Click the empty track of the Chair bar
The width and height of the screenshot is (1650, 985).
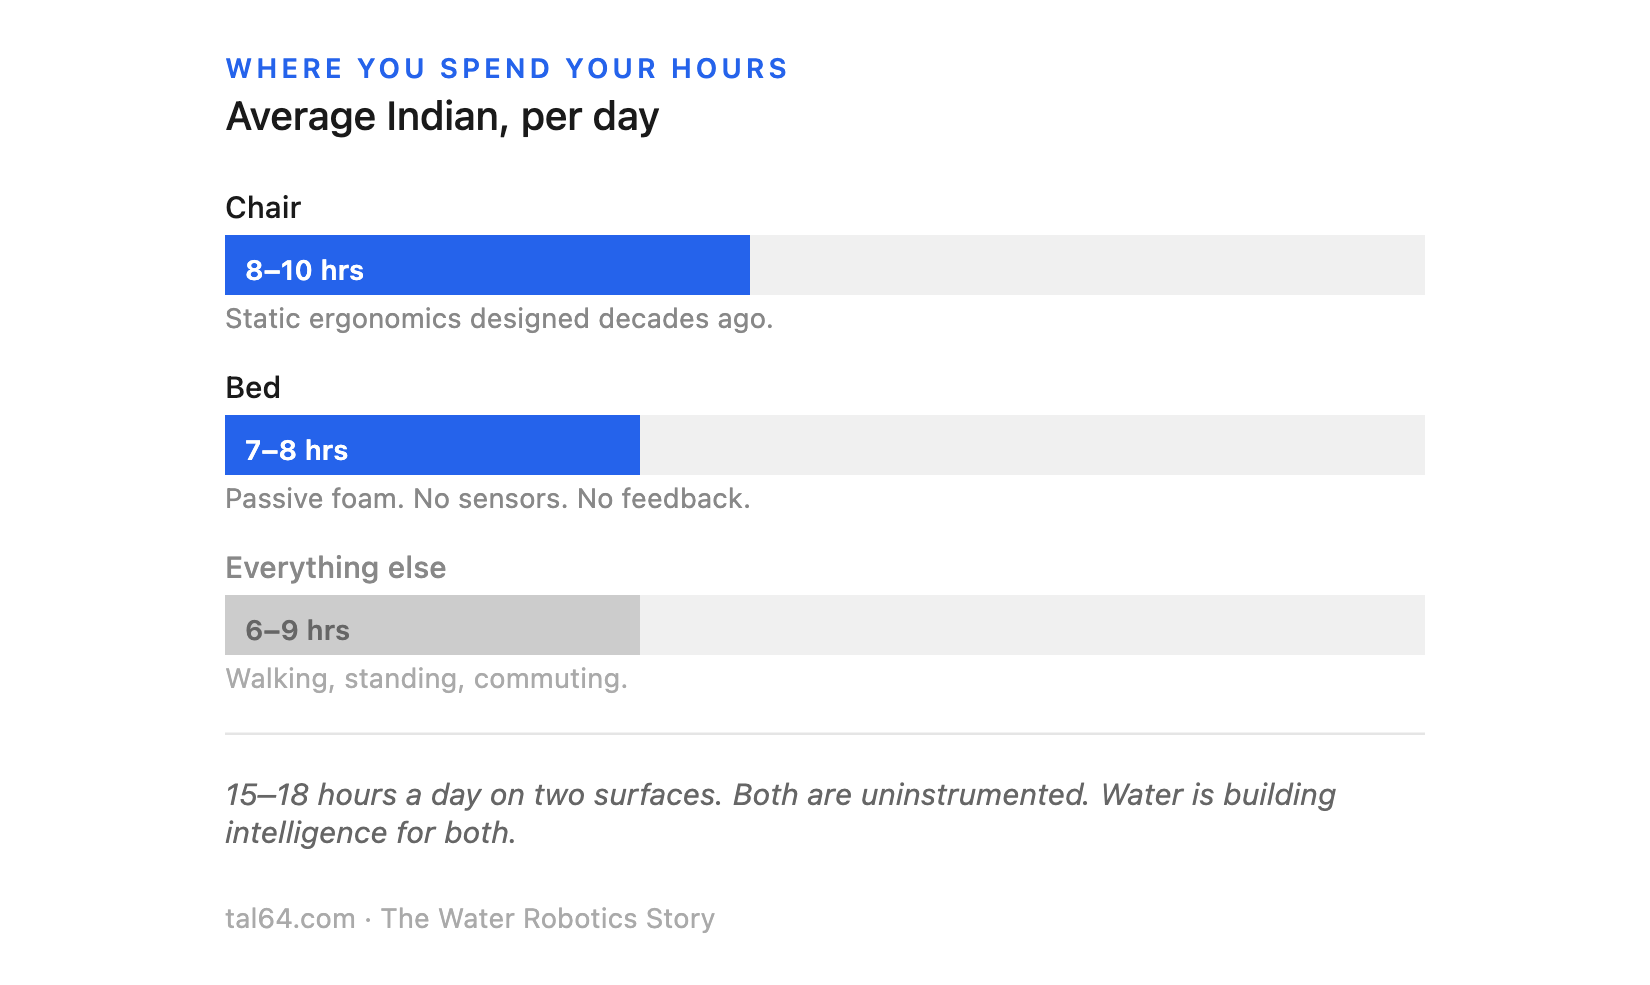(x=1087, y=265)
